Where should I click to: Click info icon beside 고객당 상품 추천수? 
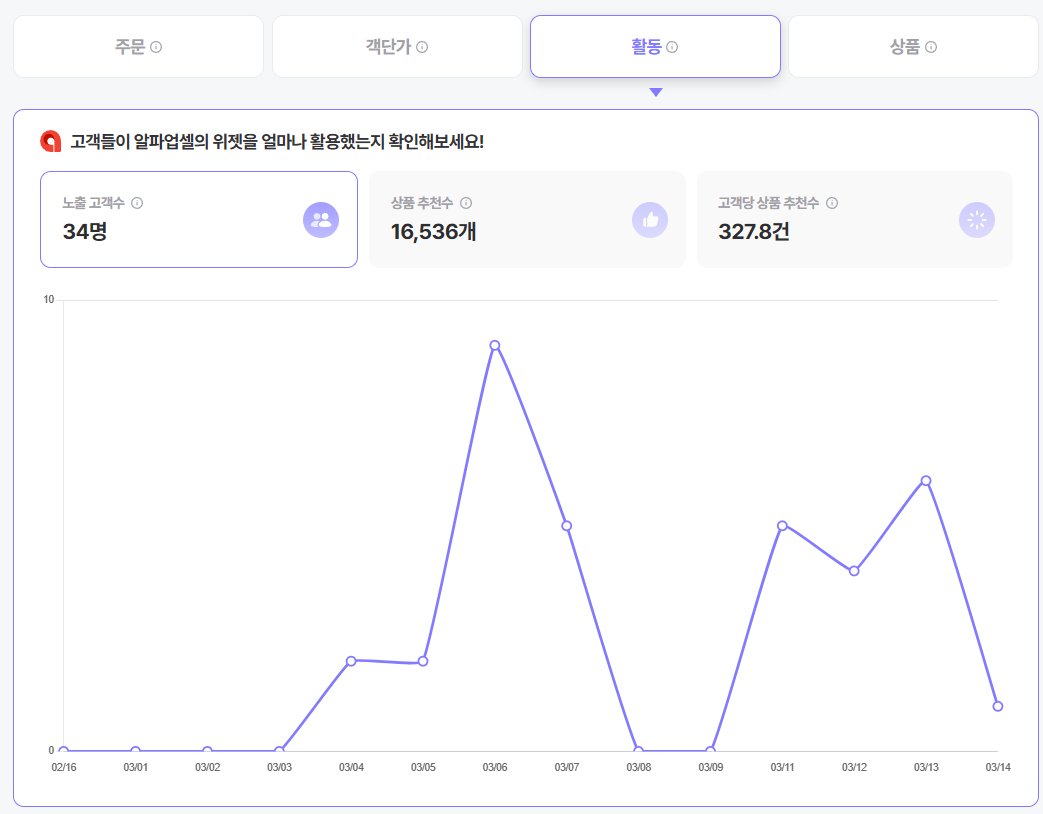[x=831, y=203]
